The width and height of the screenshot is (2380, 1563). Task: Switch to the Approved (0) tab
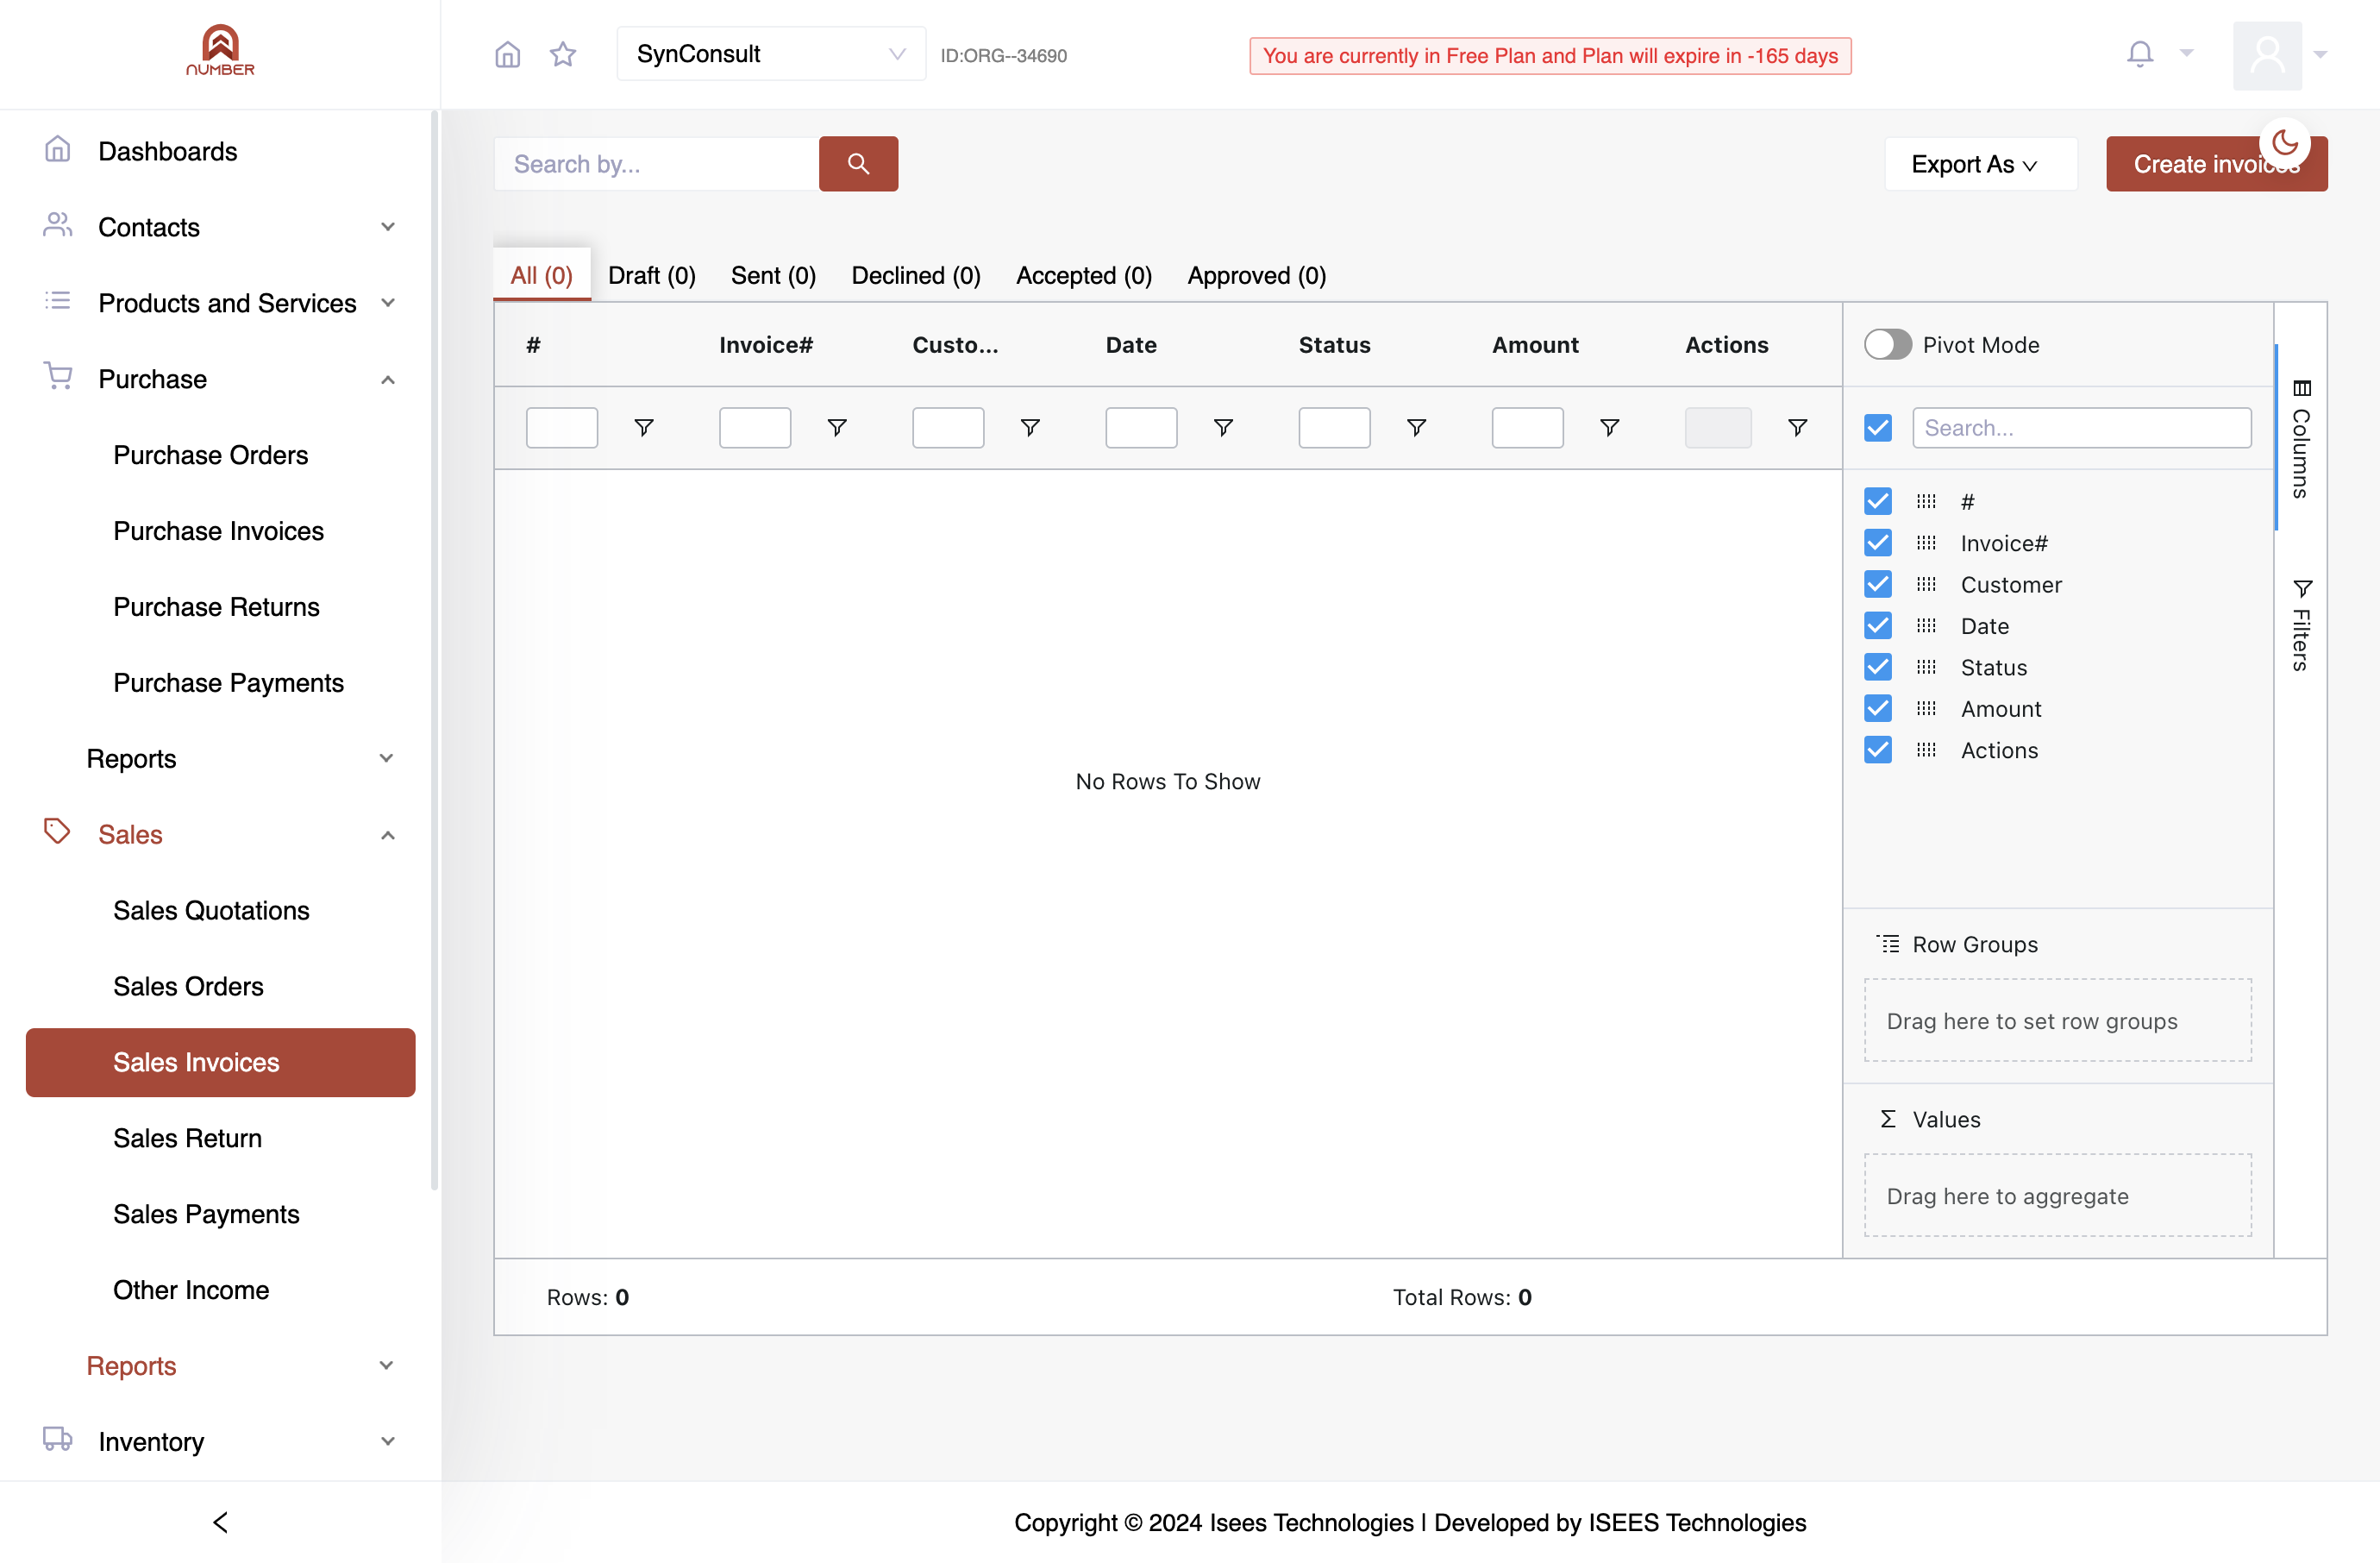tap(1256, 275)
